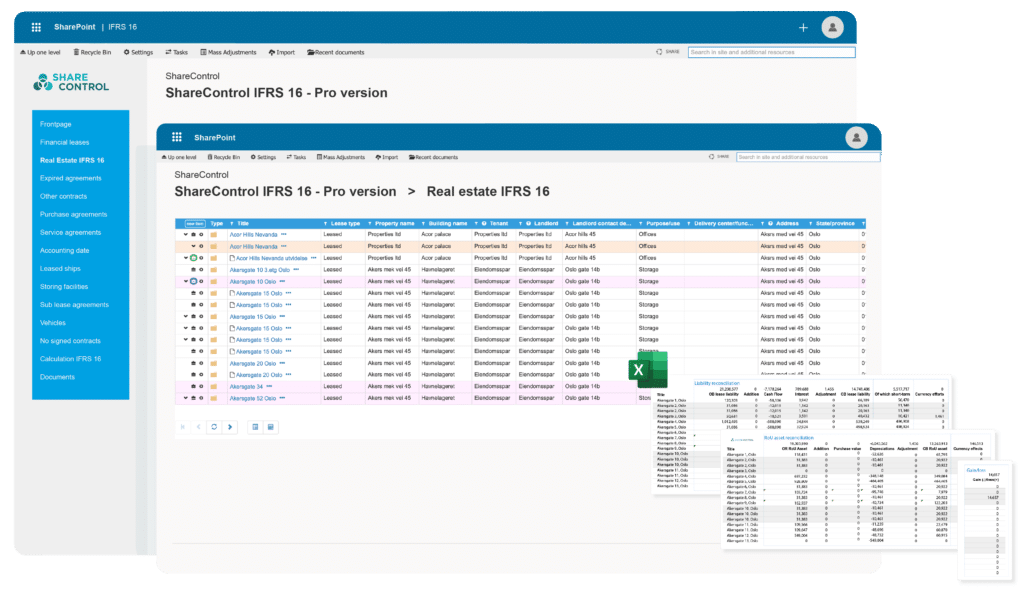The height and width of the screenshot is (592, 1024).
Task: Open filter on the Purpose/use column
Action: point(641,223)
